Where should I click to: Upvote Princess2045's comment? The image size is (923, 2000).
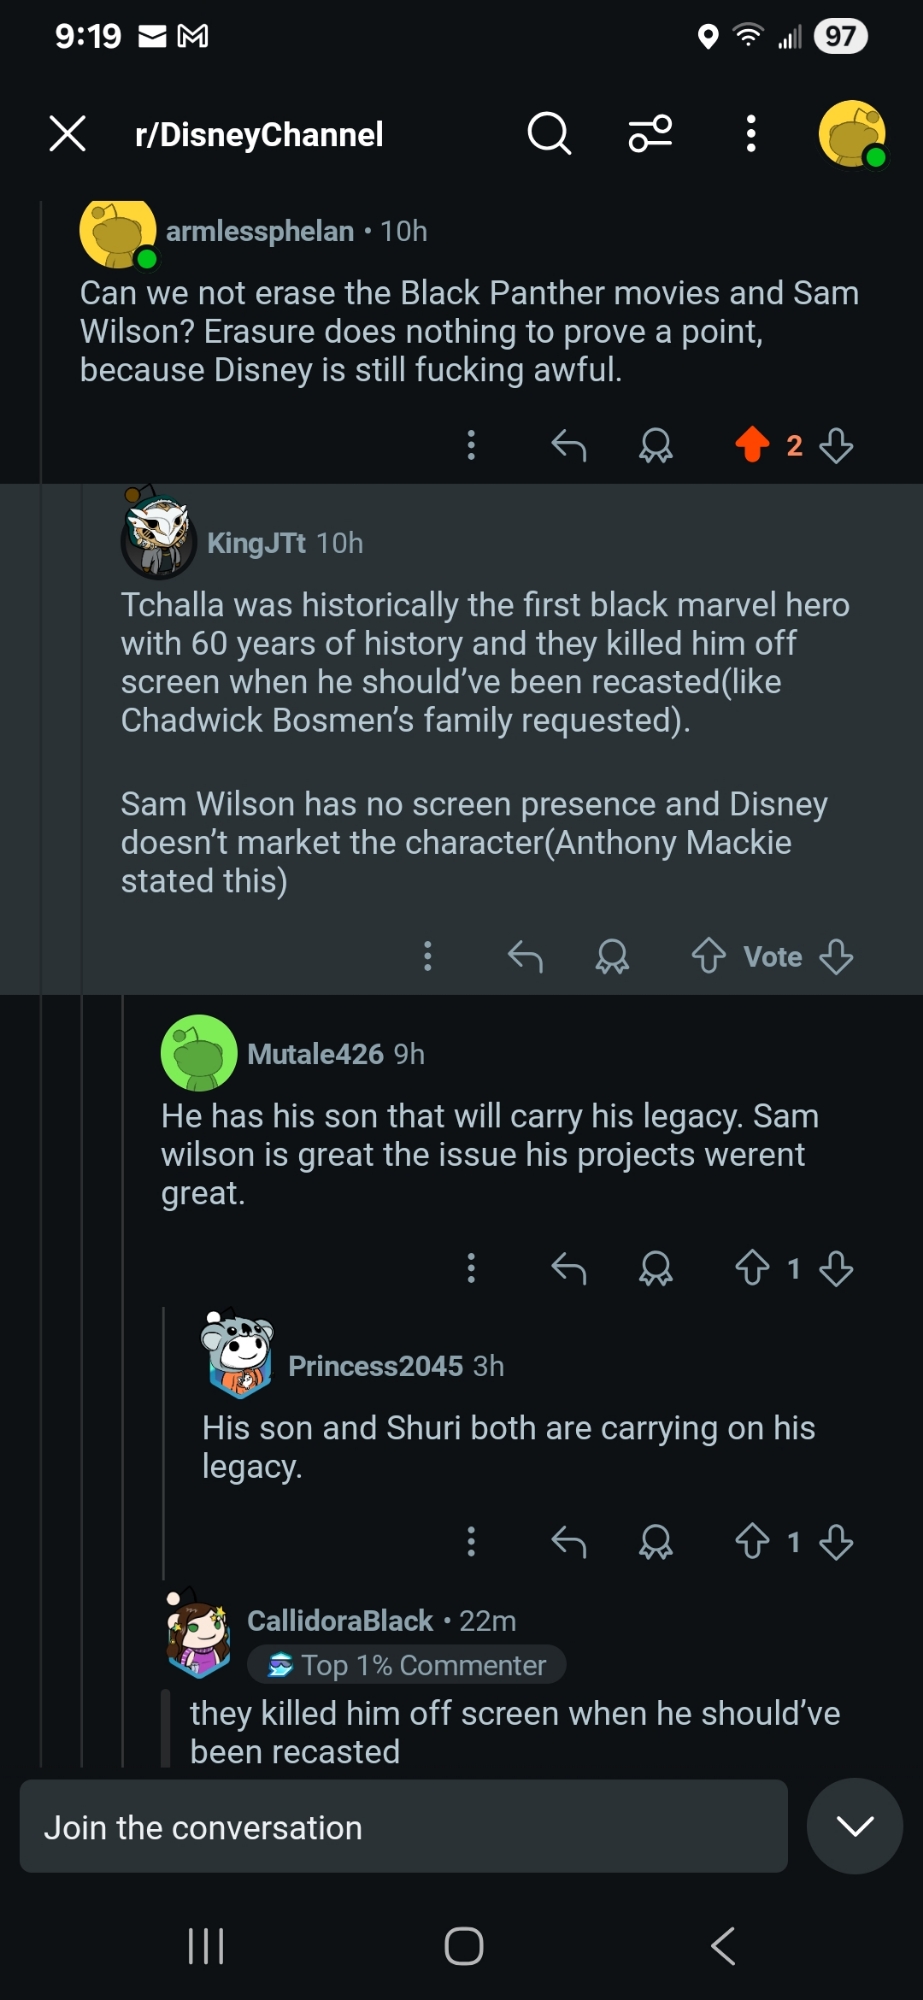[752, 1542]
